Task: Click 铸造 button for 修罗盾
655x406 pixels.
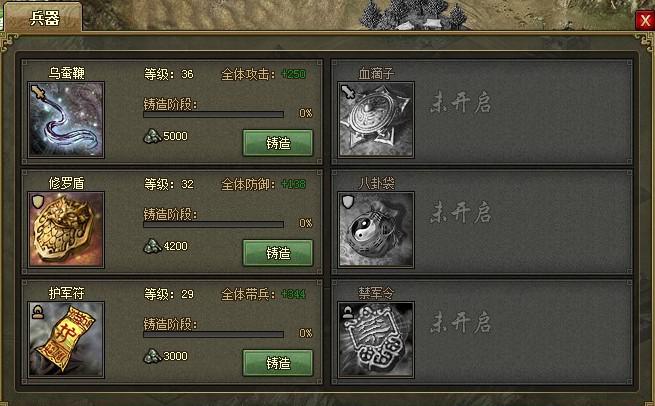Action: [278, 253]
